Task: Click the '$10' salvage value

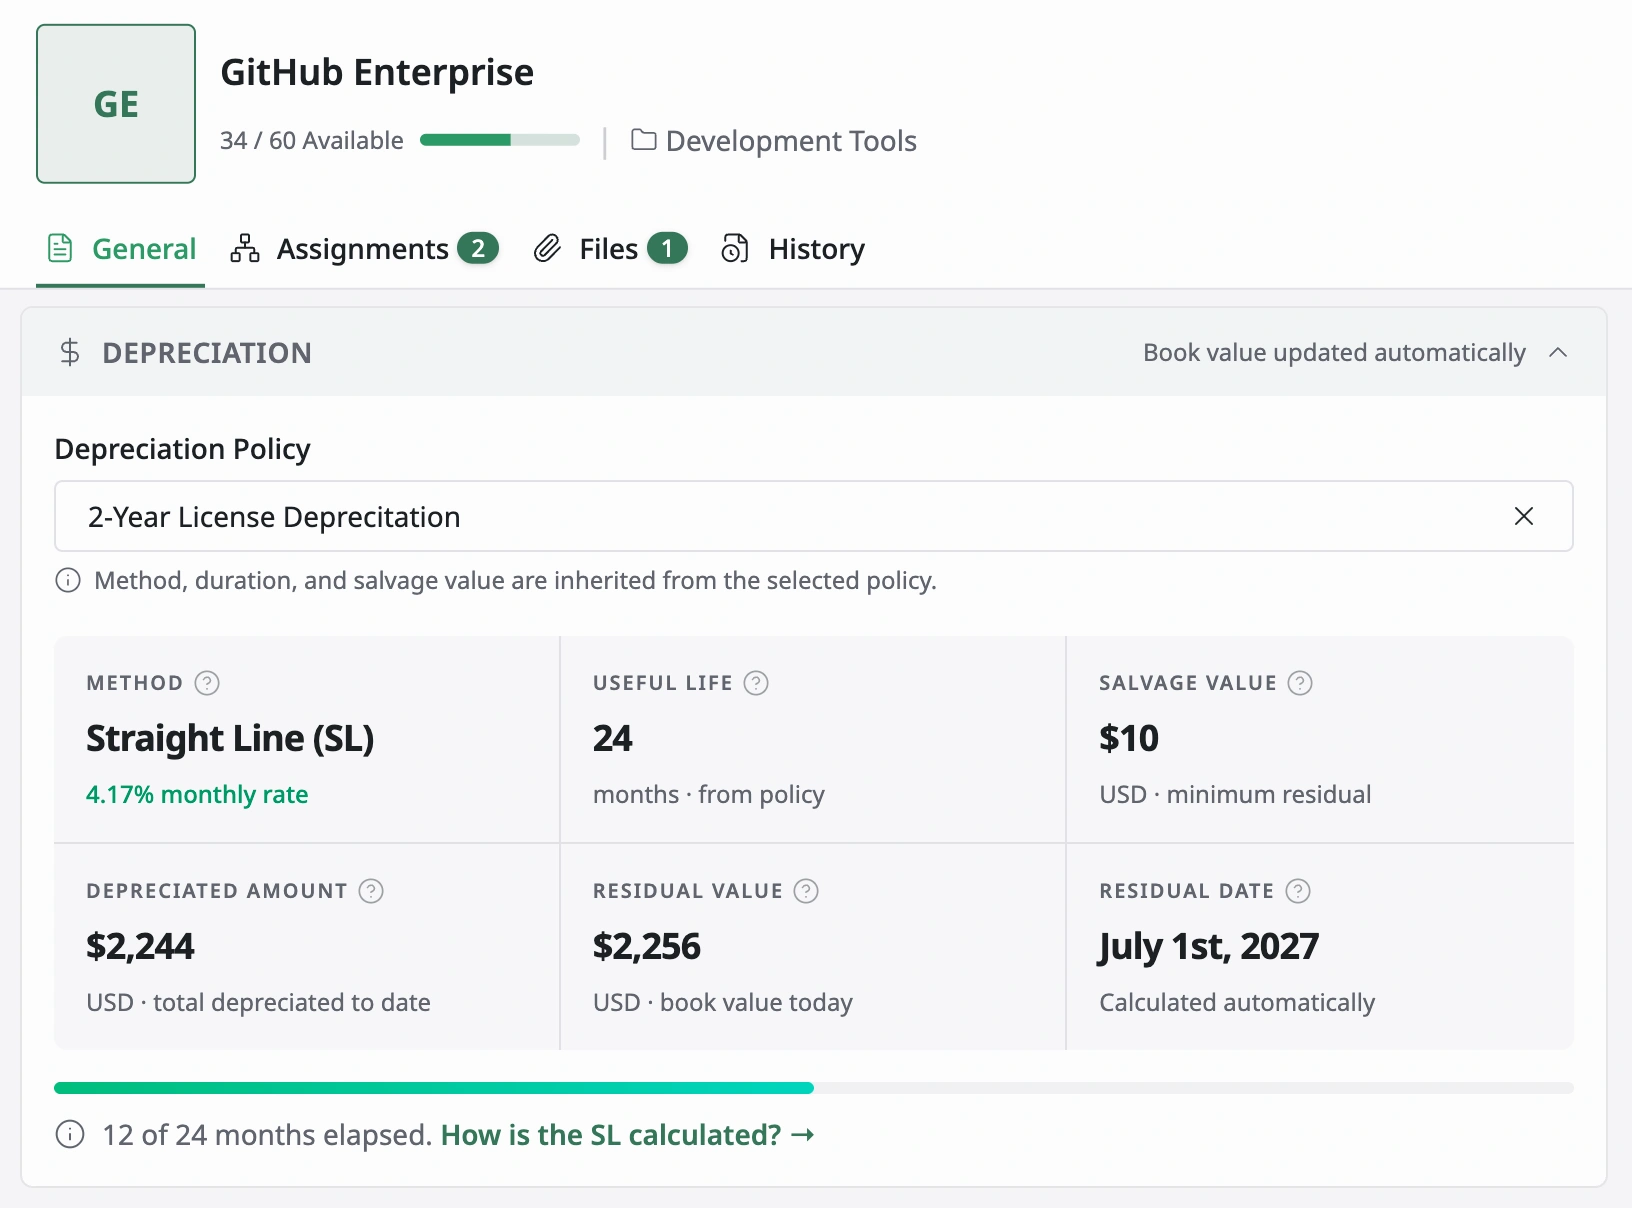Action: pyautogui.click(x=1129, y=738)
